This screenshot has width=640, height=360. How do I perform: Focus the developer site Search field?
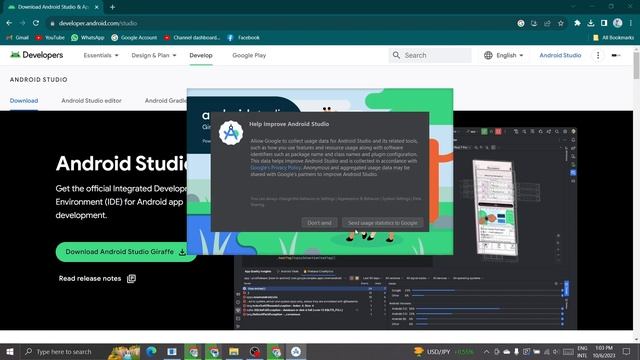point(430,55)
